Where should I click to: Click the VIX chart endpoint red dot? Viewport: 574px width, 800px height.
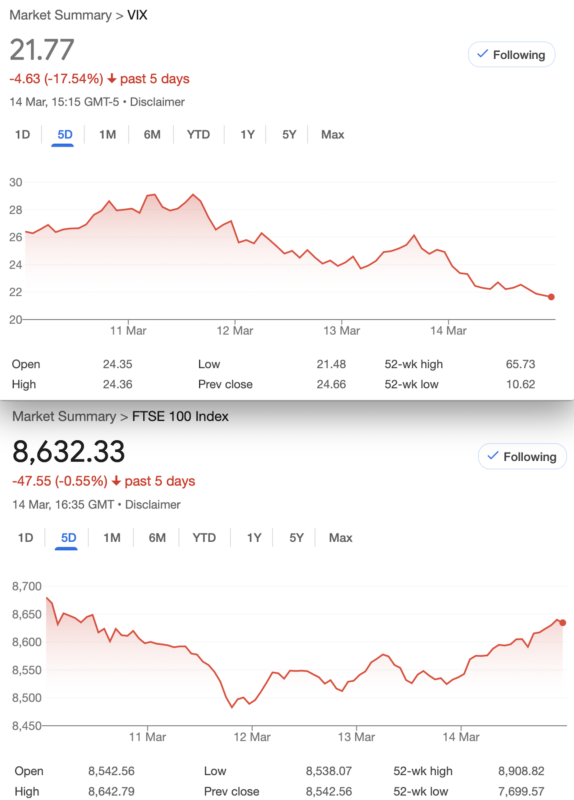tap(551, 297)
